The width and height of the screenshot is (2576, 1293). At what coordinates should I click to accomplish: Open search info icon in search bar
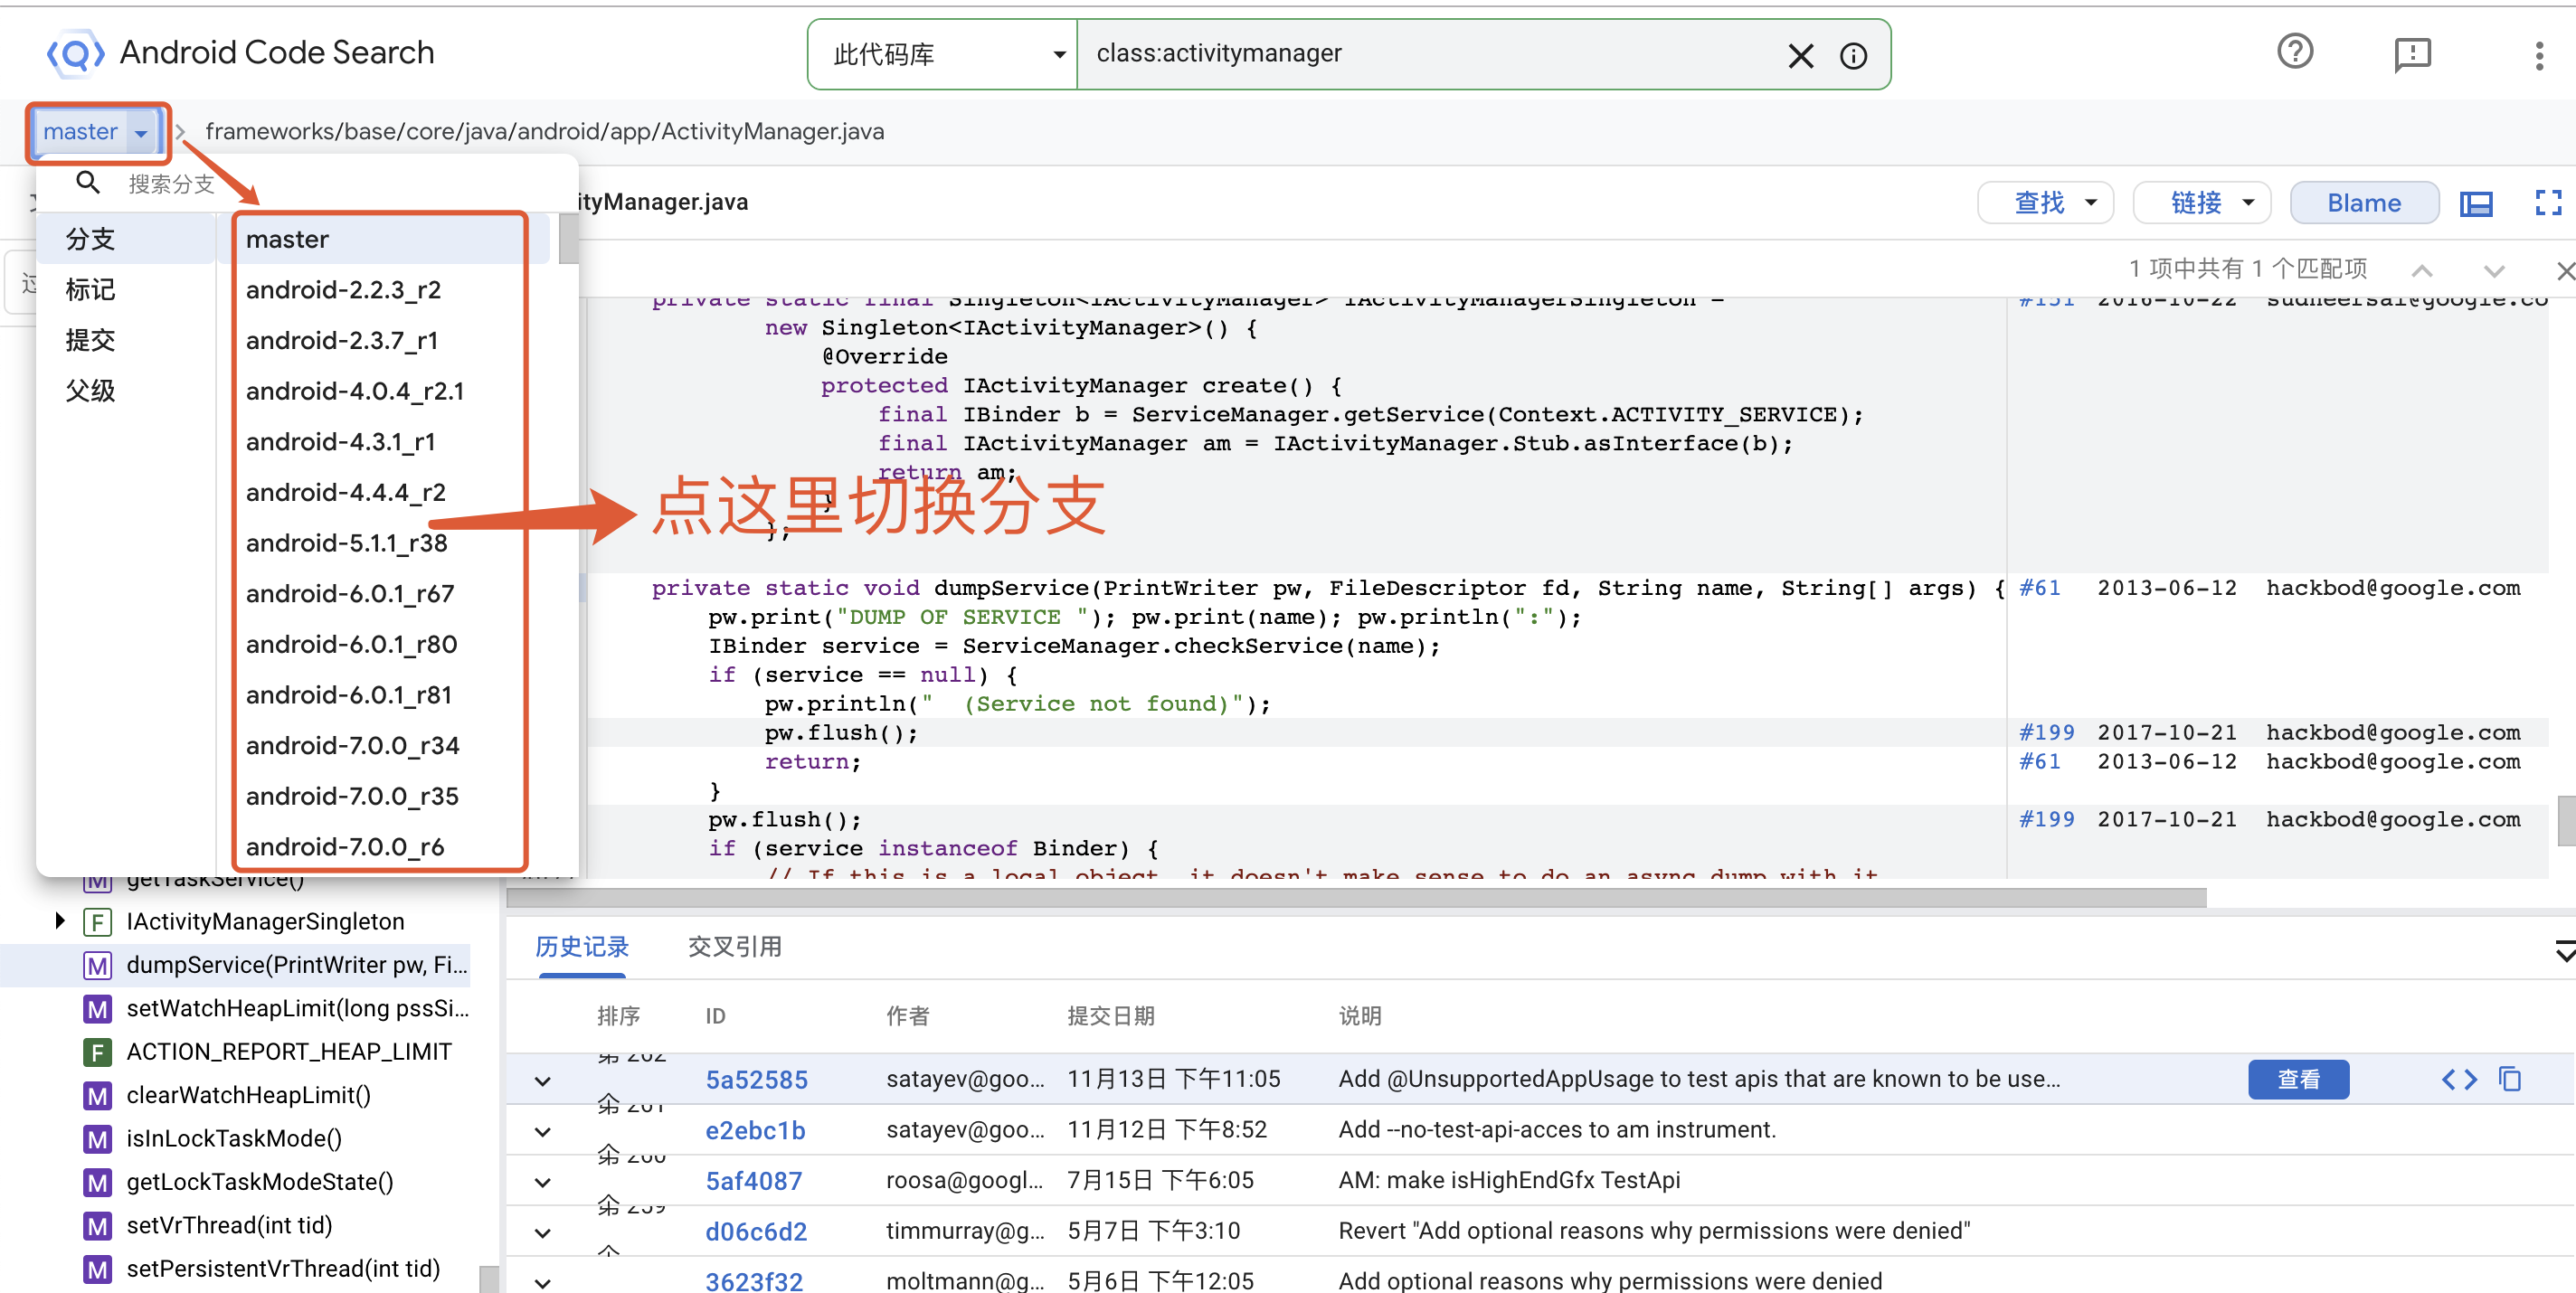point(1853,55)
